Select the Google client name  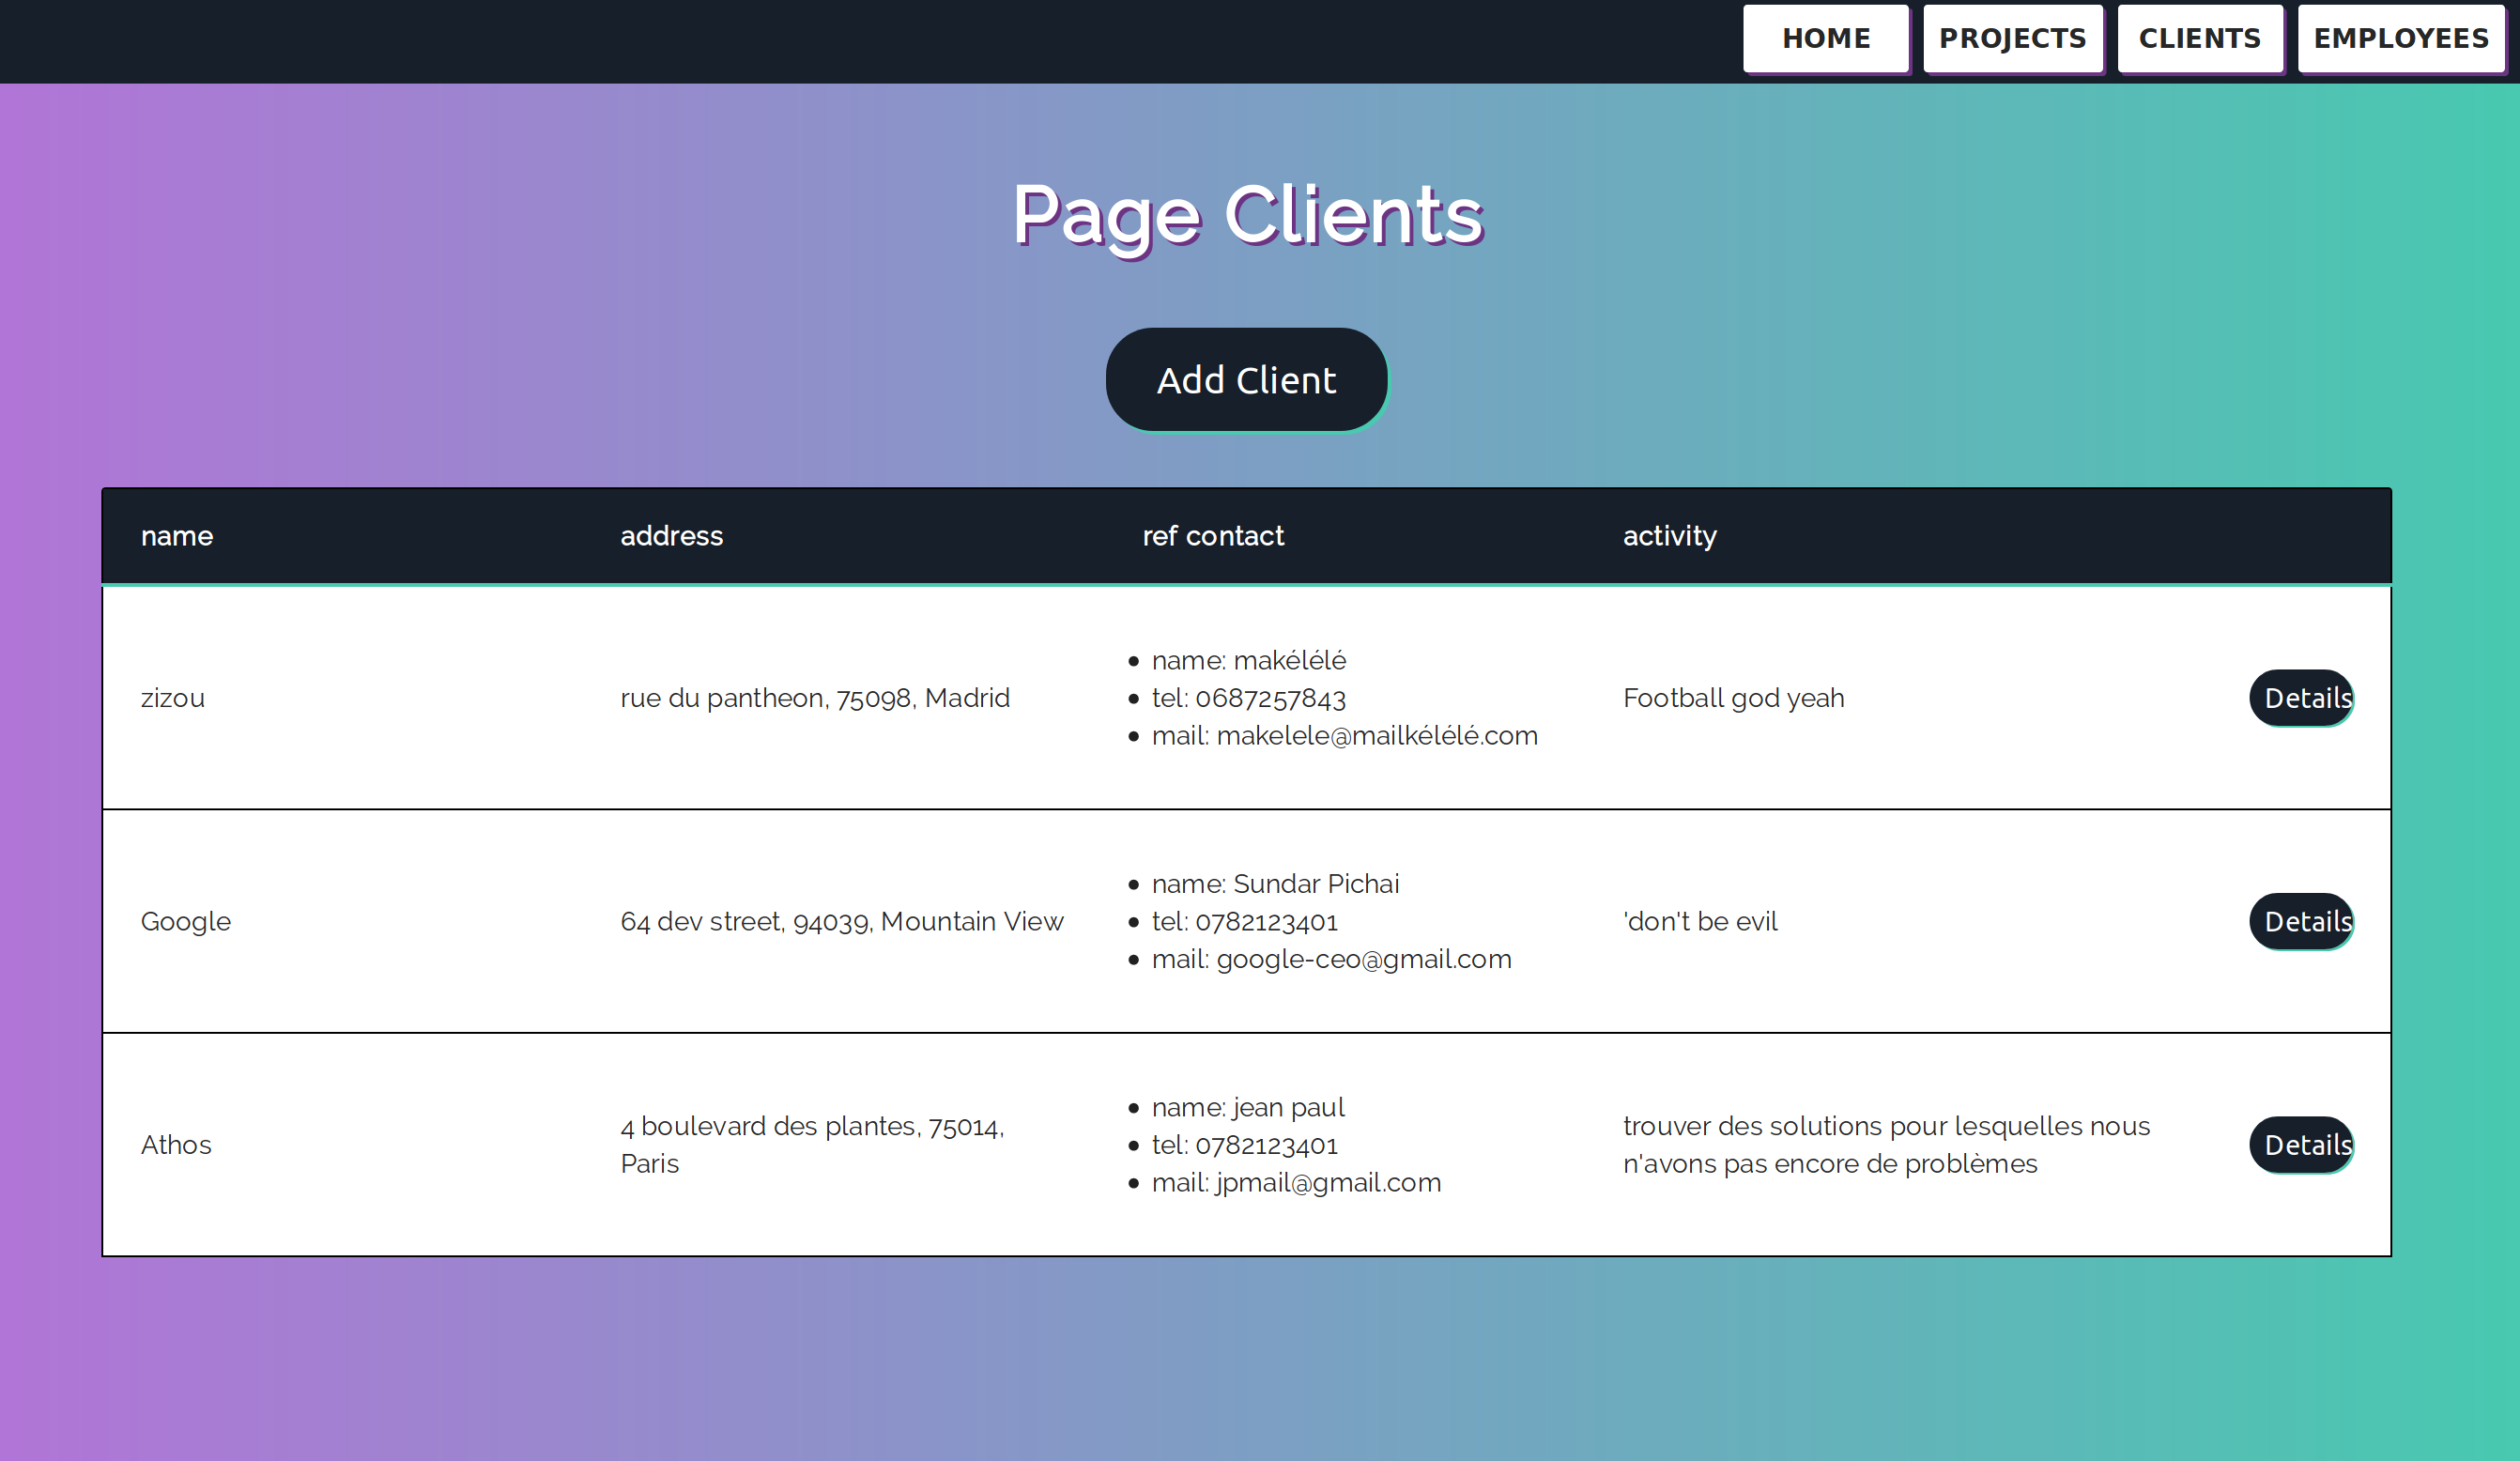click(x=185, y=921)
